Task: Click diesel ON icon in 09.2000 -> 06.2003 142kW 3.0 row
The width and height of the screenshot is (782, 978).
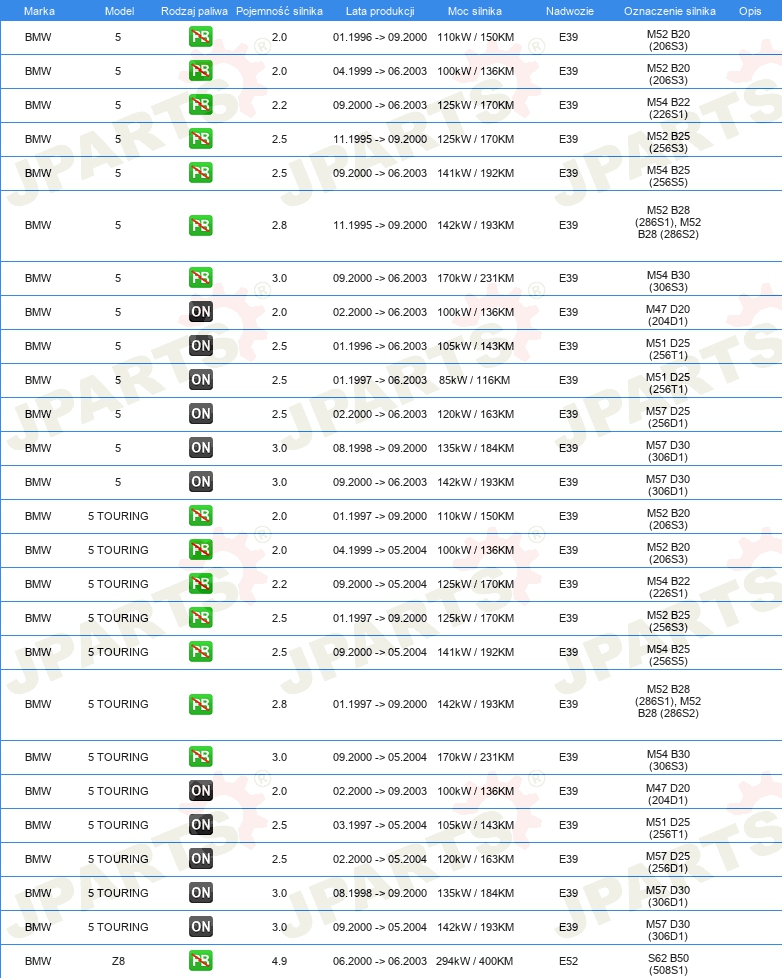Action: click(201, 482)
